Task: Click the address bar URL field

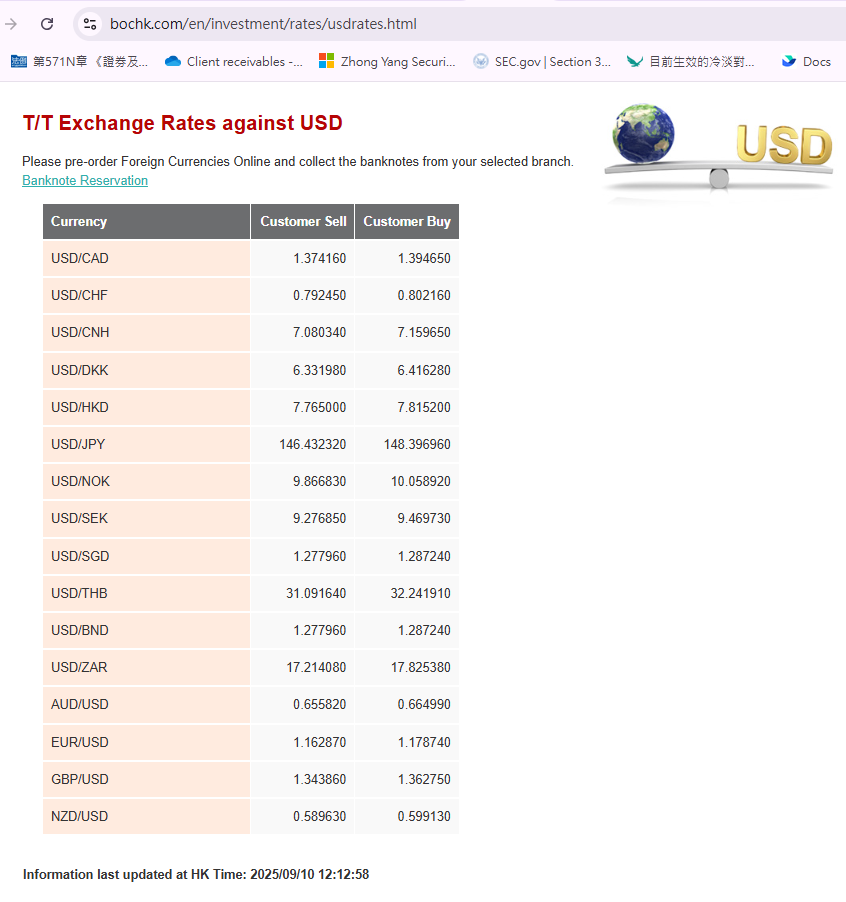Action: pos(400,24)
